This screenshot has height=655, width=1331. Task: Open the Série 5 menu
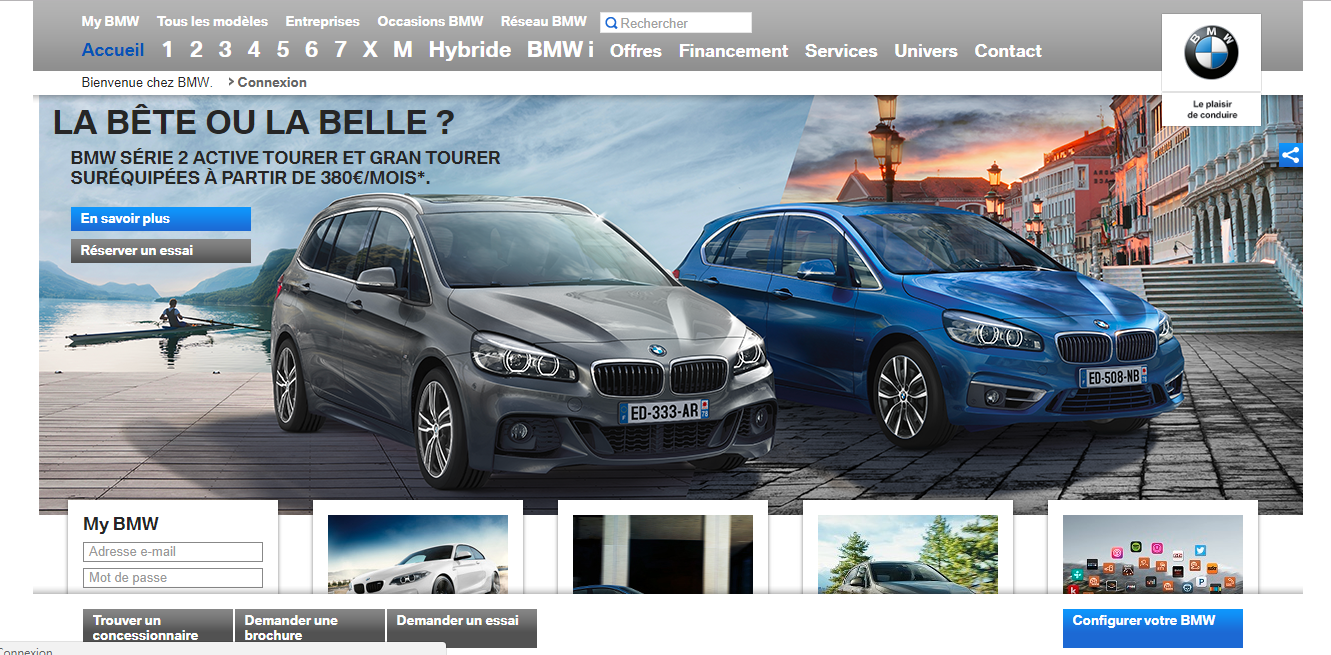point(283,50)
